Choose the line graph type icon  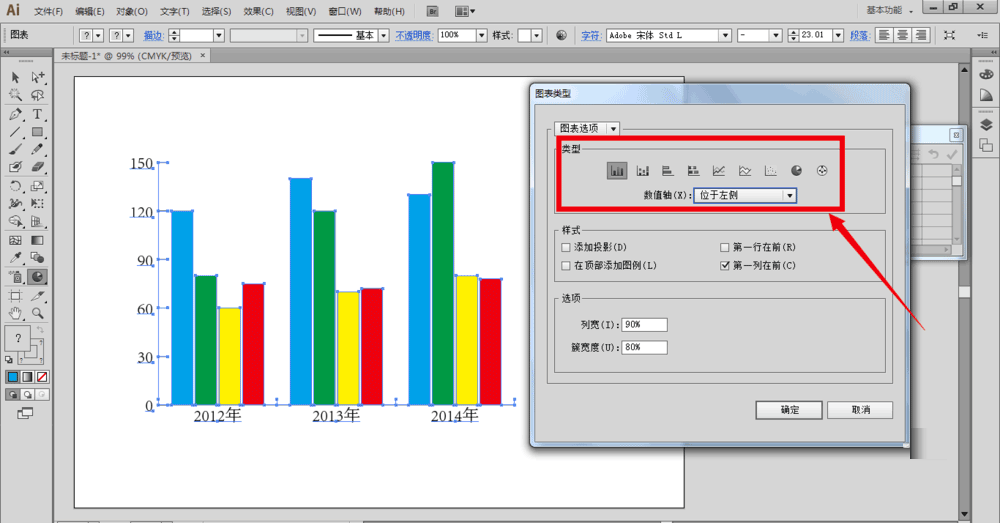(719, 170)
